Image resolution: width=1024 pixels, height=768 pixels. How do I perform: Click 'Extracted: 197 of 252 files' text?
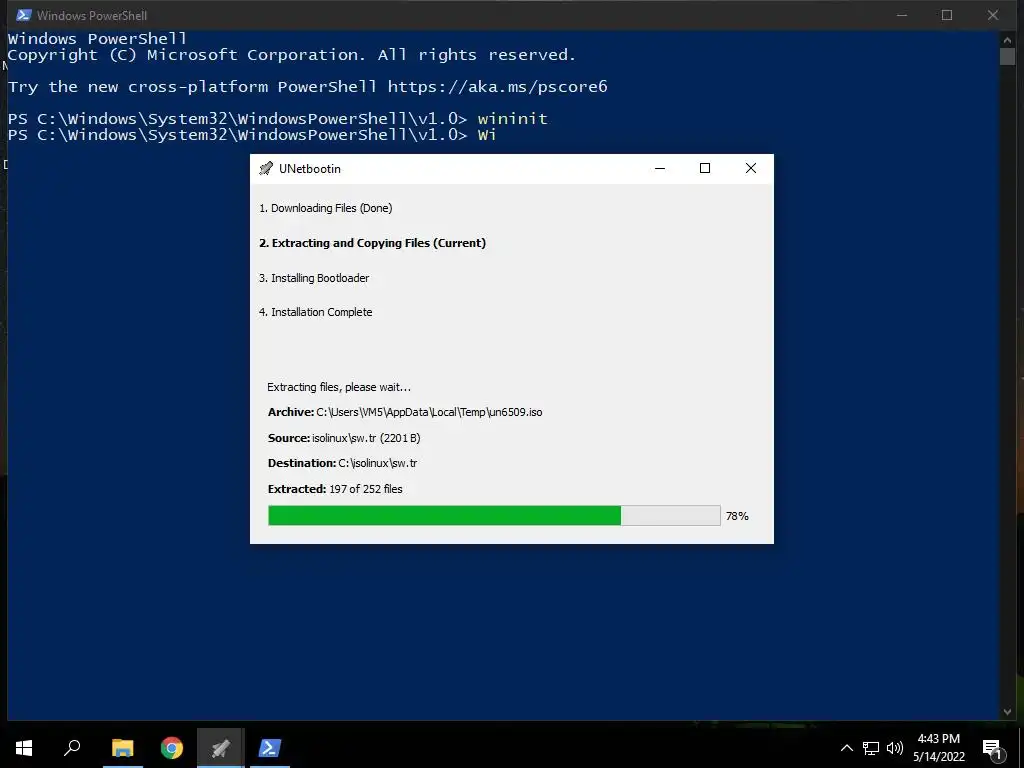(x=335, y=489)
